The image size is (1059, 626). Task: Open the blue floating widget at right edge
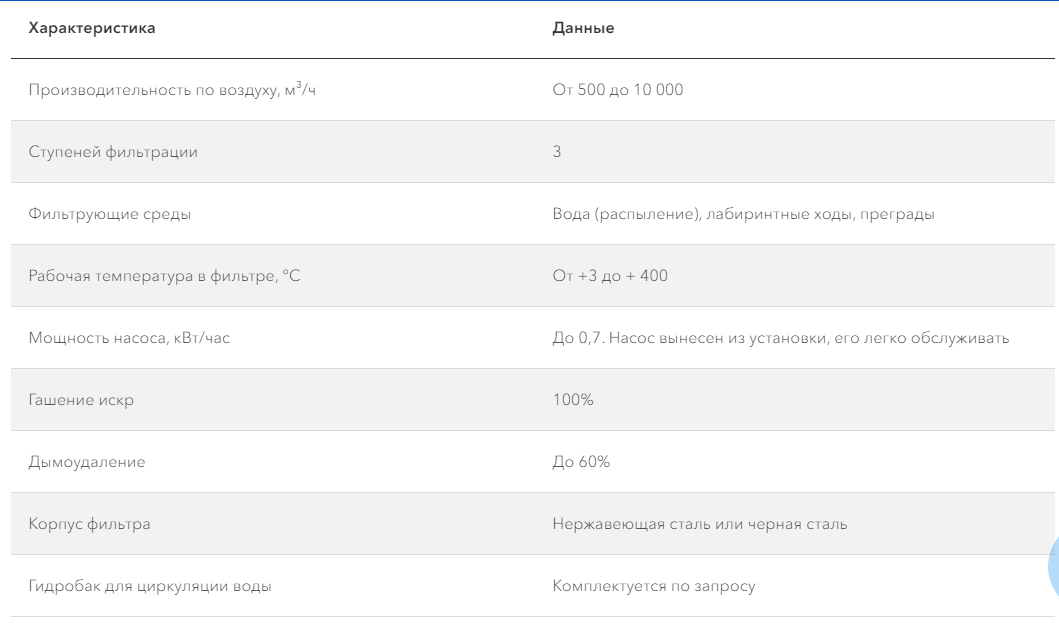[1054, 566]
